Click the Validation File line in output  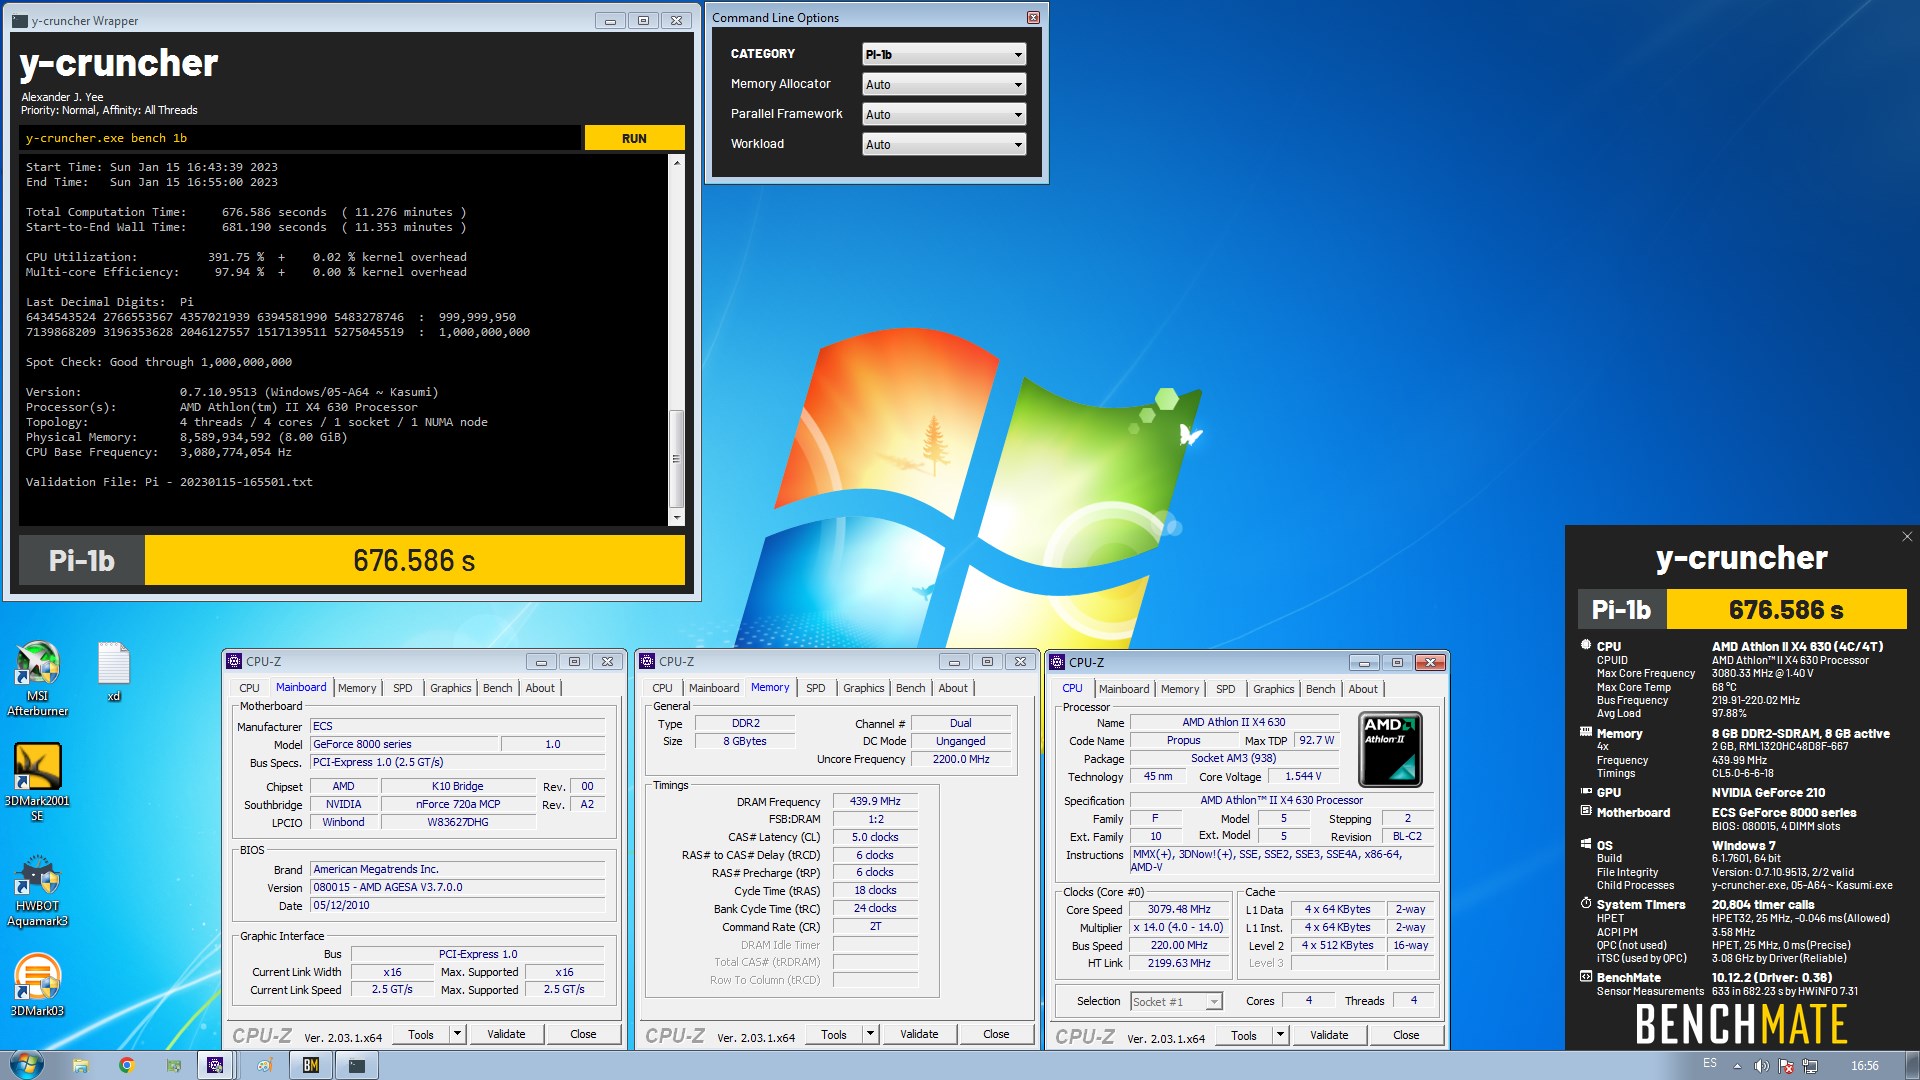coord(169,482)
